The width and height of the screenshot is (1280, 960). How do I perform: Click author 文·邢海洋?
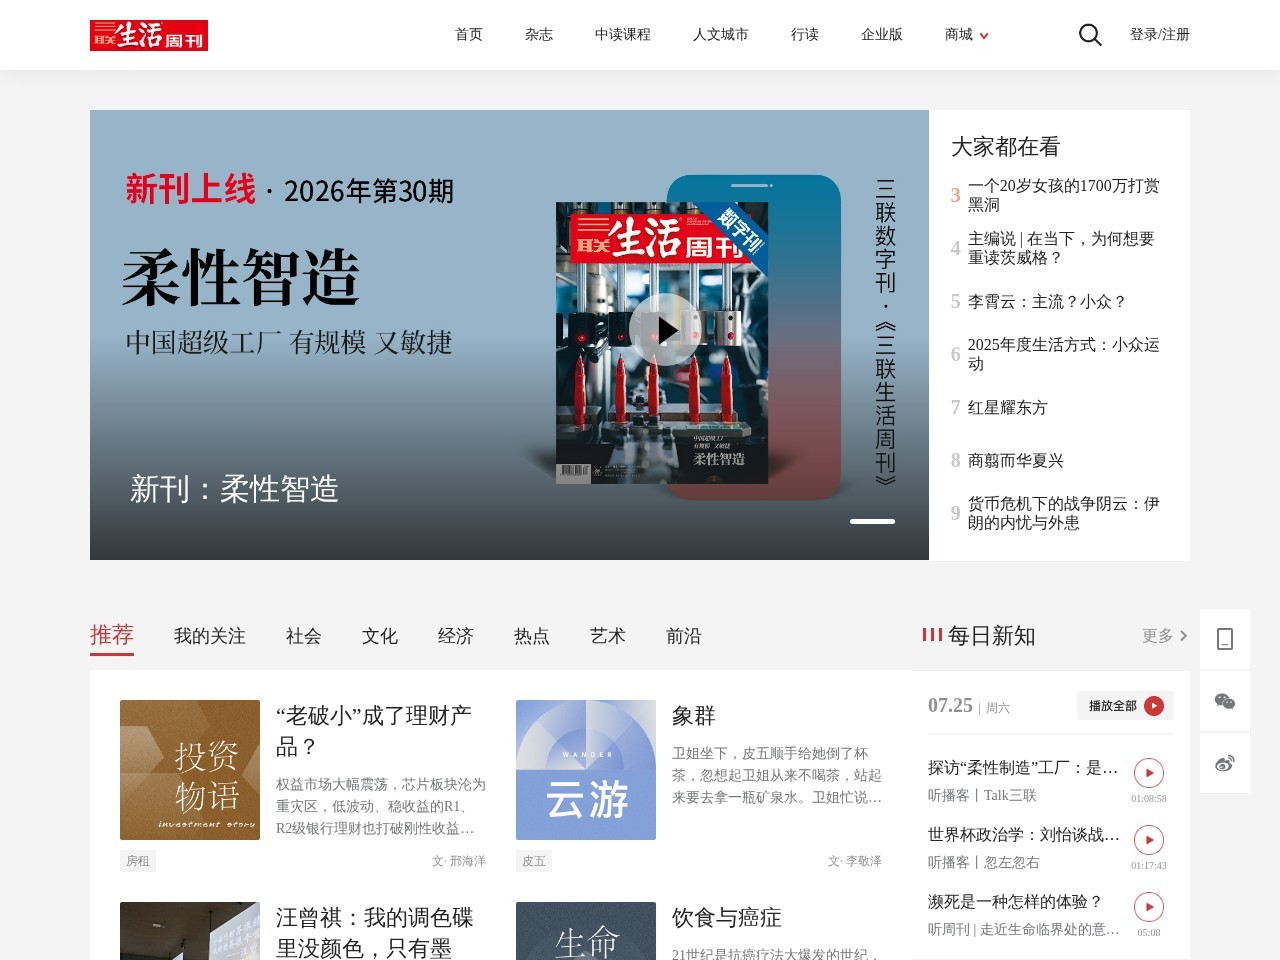(459, 861)
